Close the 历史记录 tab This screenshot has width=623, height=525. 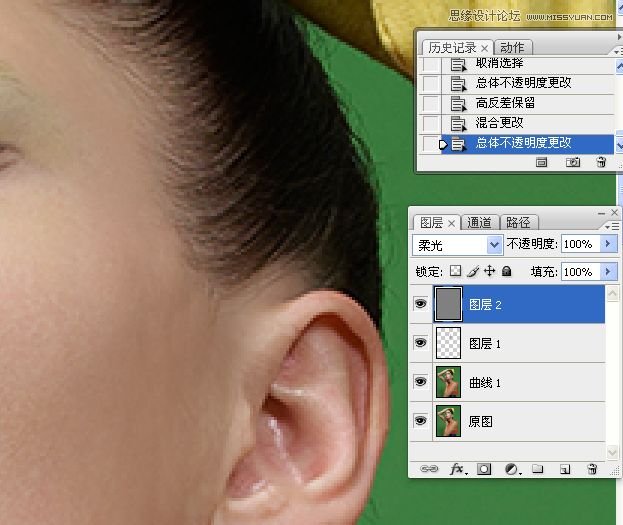484,48
